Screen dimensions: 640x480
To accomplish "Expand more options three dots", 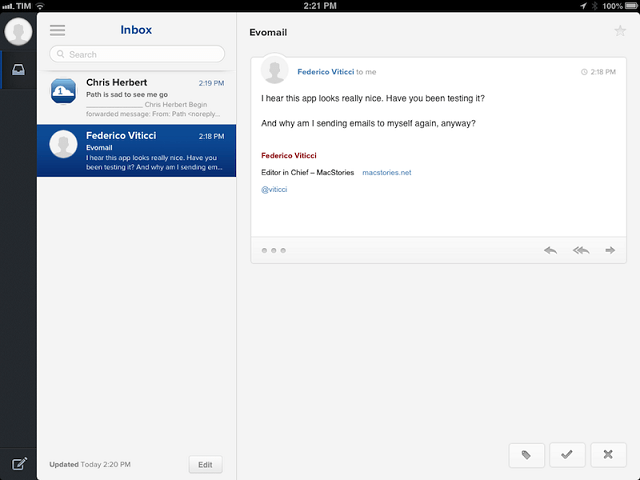I will 274,250.
